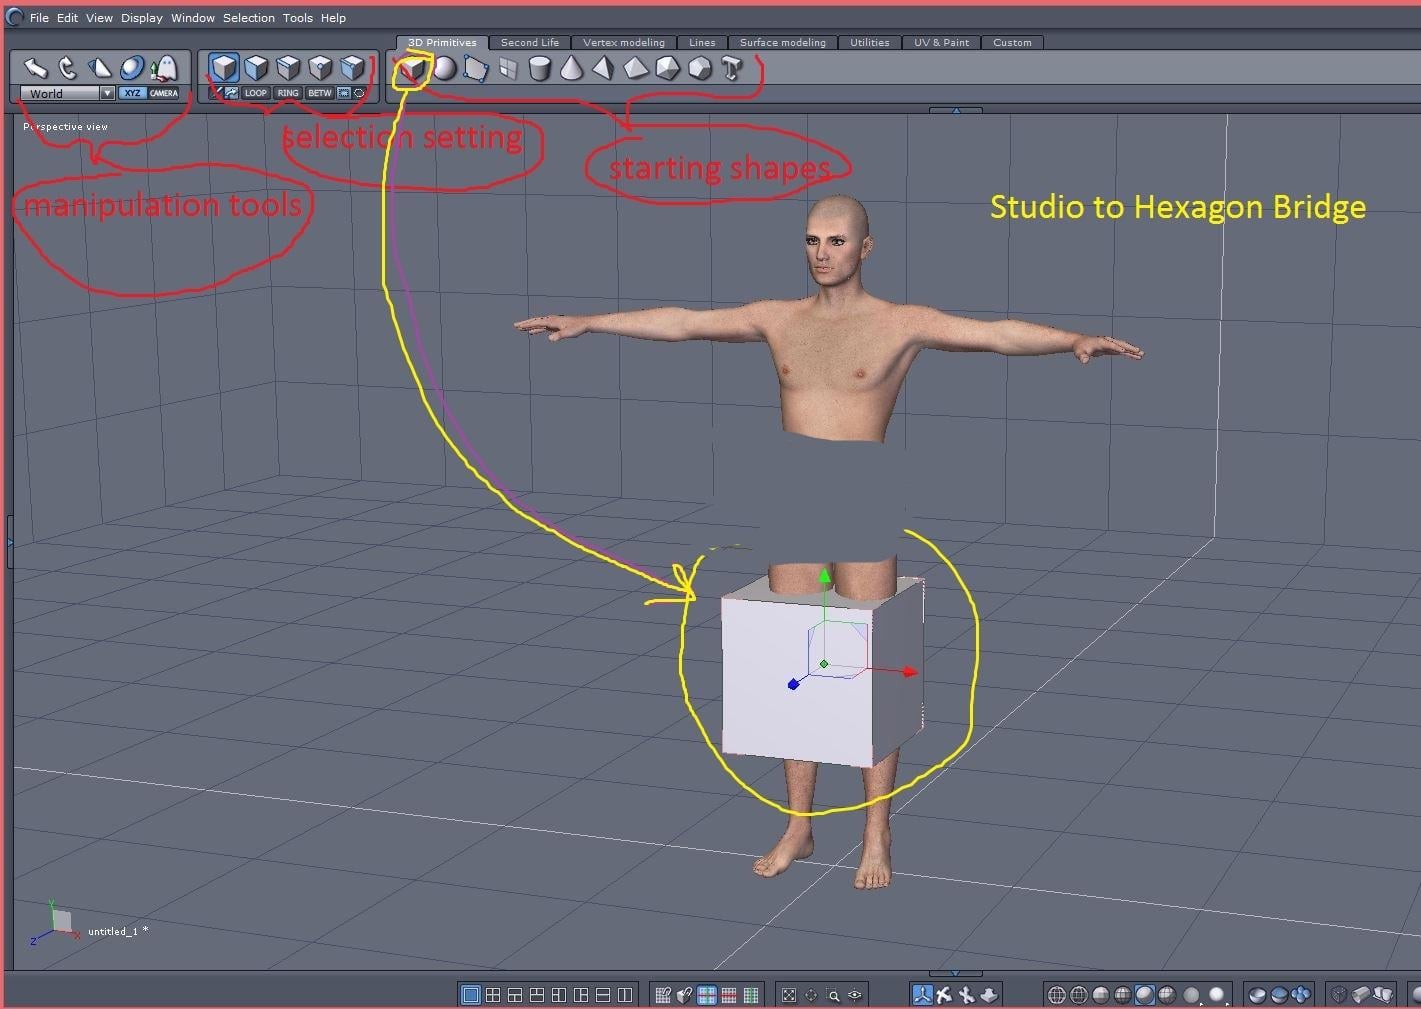The image size is (1421, 1009).
Task: Click the white sphere lighting icon
Action: 1216,995
